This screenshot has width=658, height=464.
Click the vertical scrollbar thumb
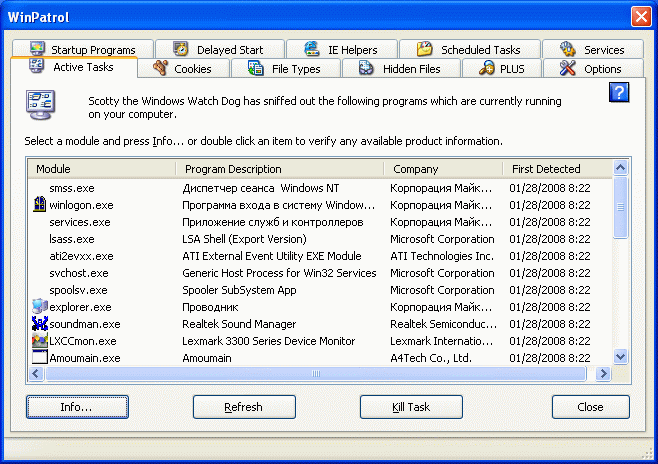(x=620, y=207)
